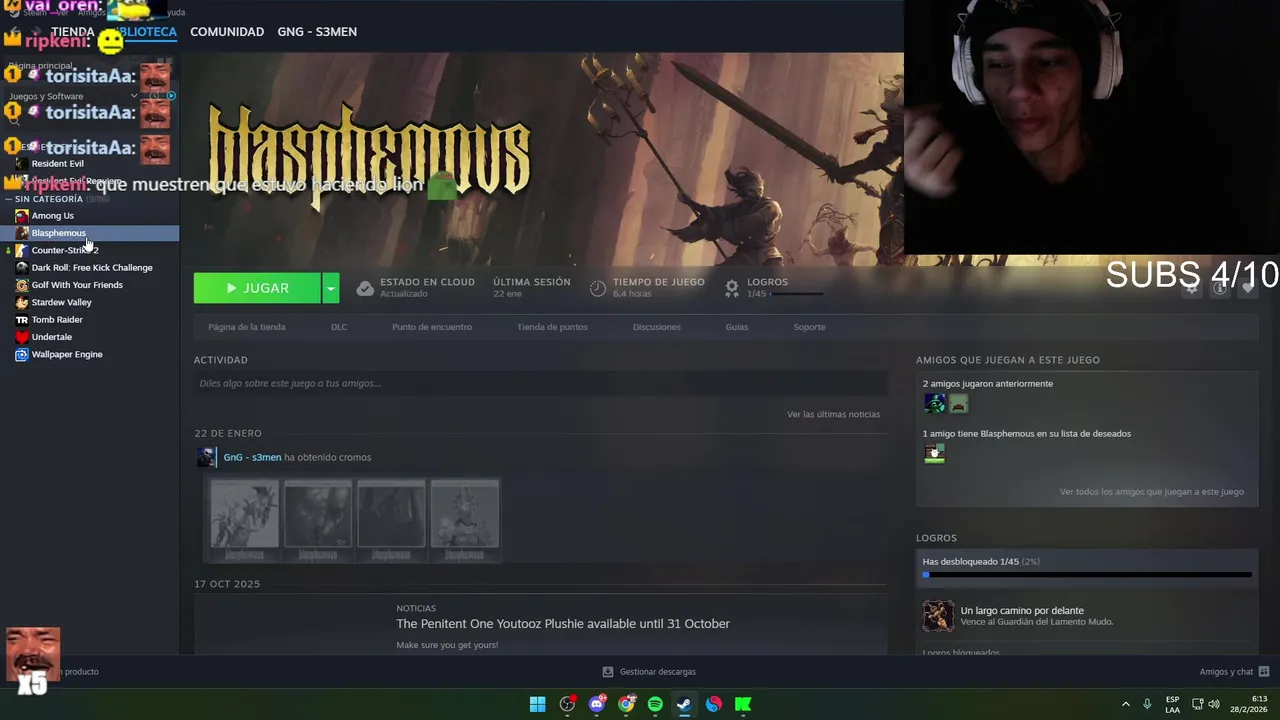Open Google Chrome from the taskbar
Viewport: 1280px width, 720px height.
coord(626,704)
